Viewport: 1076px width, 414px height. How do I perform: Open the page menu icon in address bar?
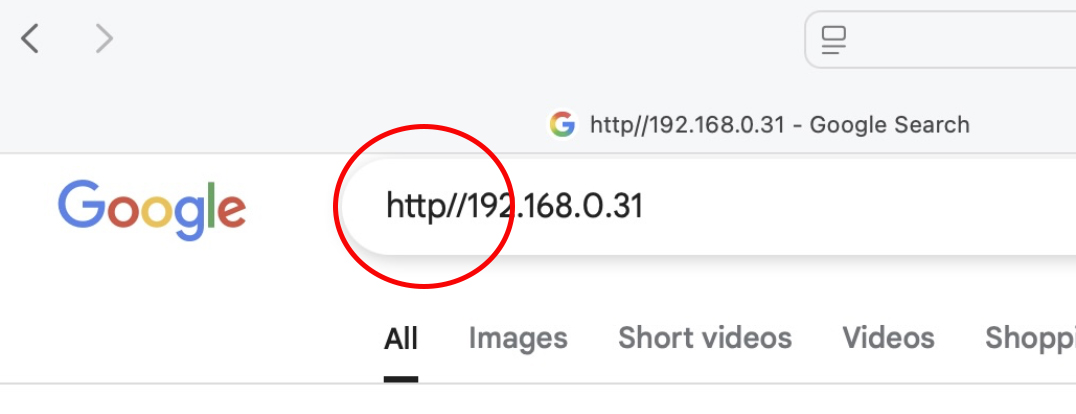(x=834, y=40)
